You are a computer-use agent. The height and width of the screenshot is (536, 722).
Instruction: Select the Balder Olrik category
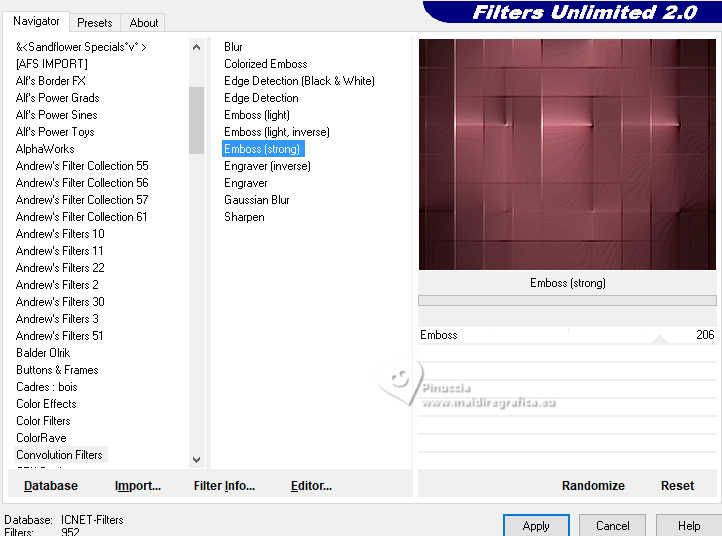pyautogui.click(x=43, y=353)
